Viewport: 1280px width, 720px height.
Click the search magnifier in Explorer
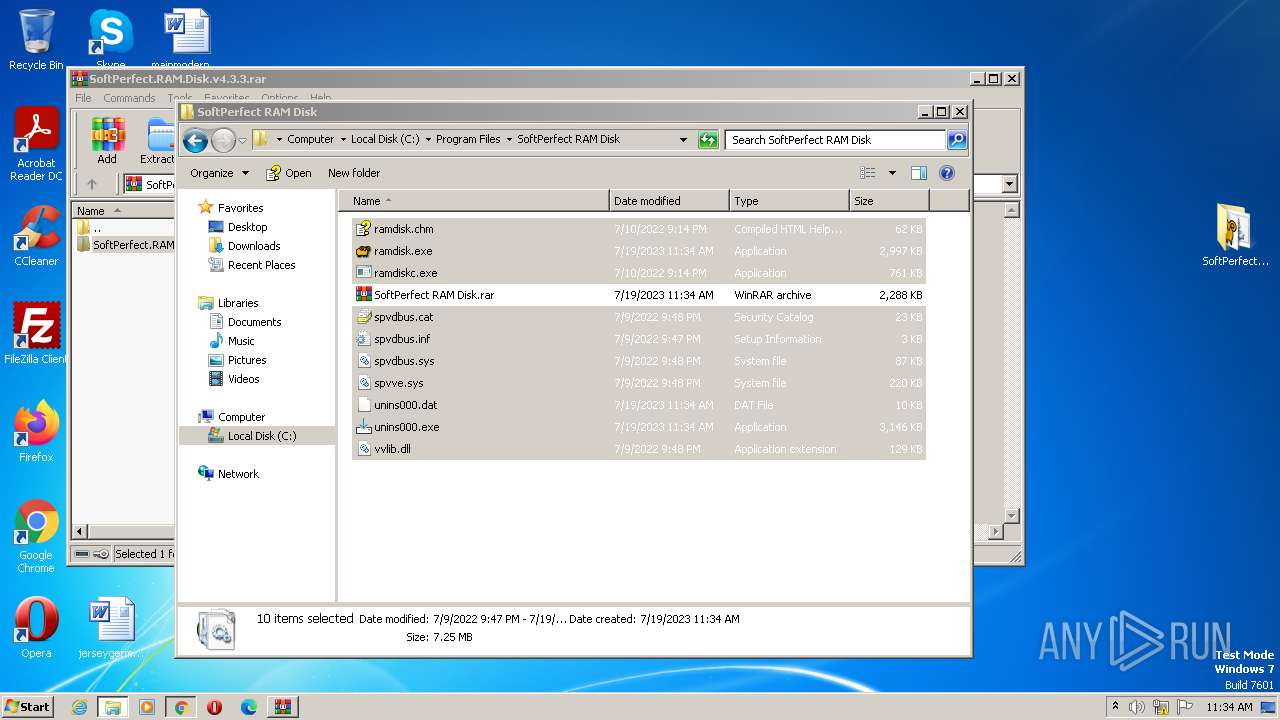957,140
